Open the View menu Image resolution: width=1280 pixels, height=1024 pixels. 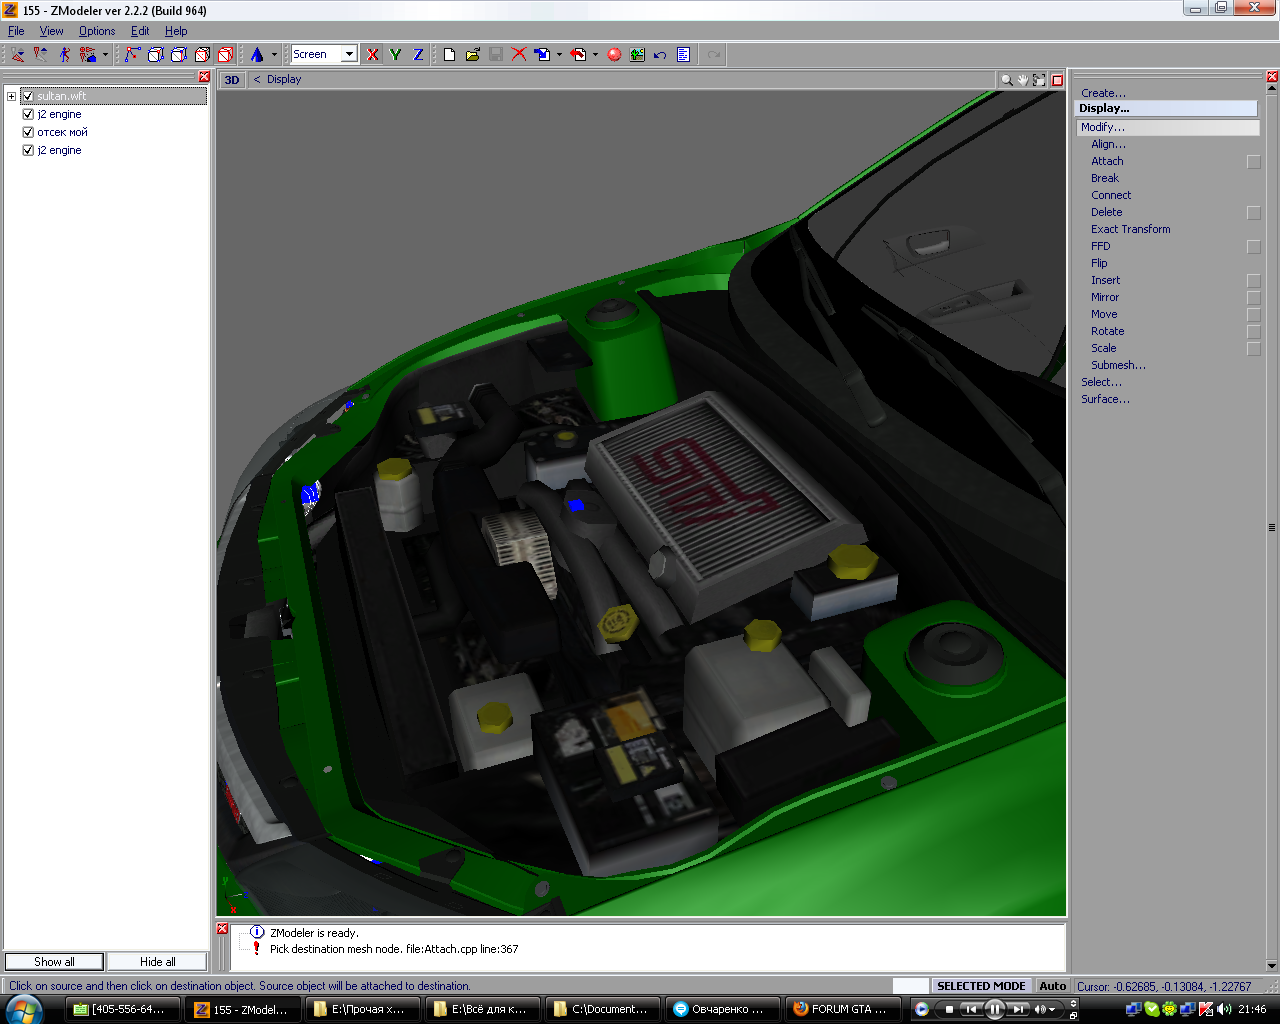51,31
